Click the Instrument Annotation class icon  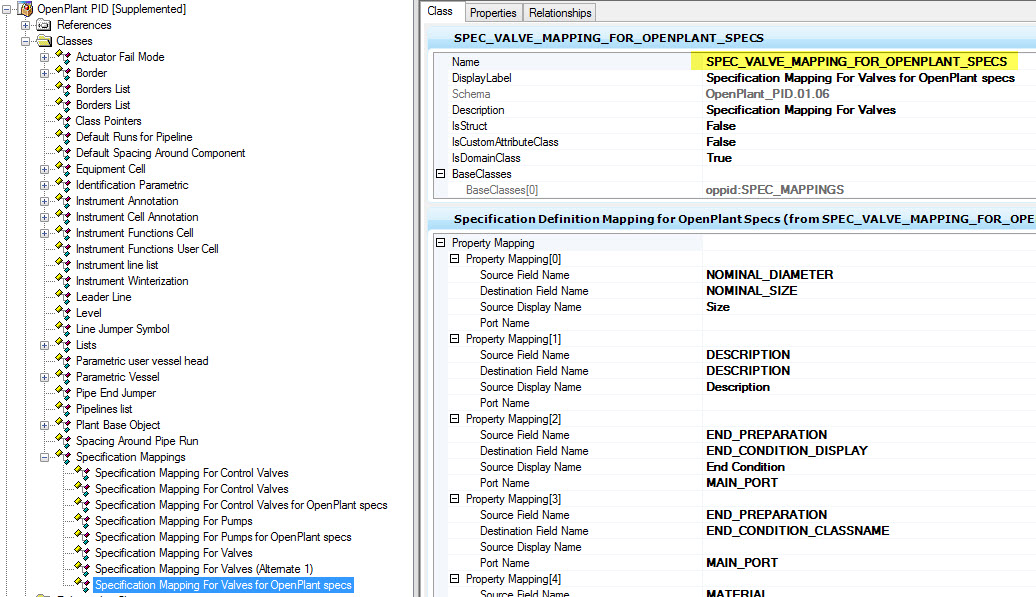63,201
